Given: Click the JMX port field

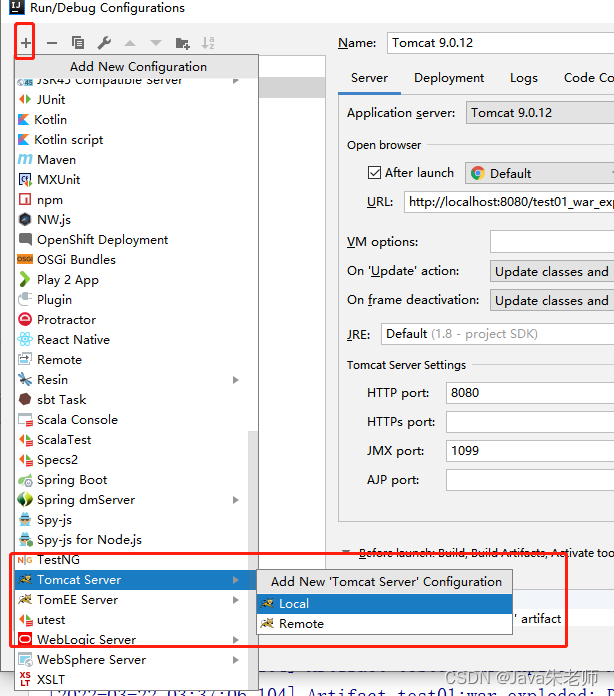Looking at the screenshot, I should 530,451.
